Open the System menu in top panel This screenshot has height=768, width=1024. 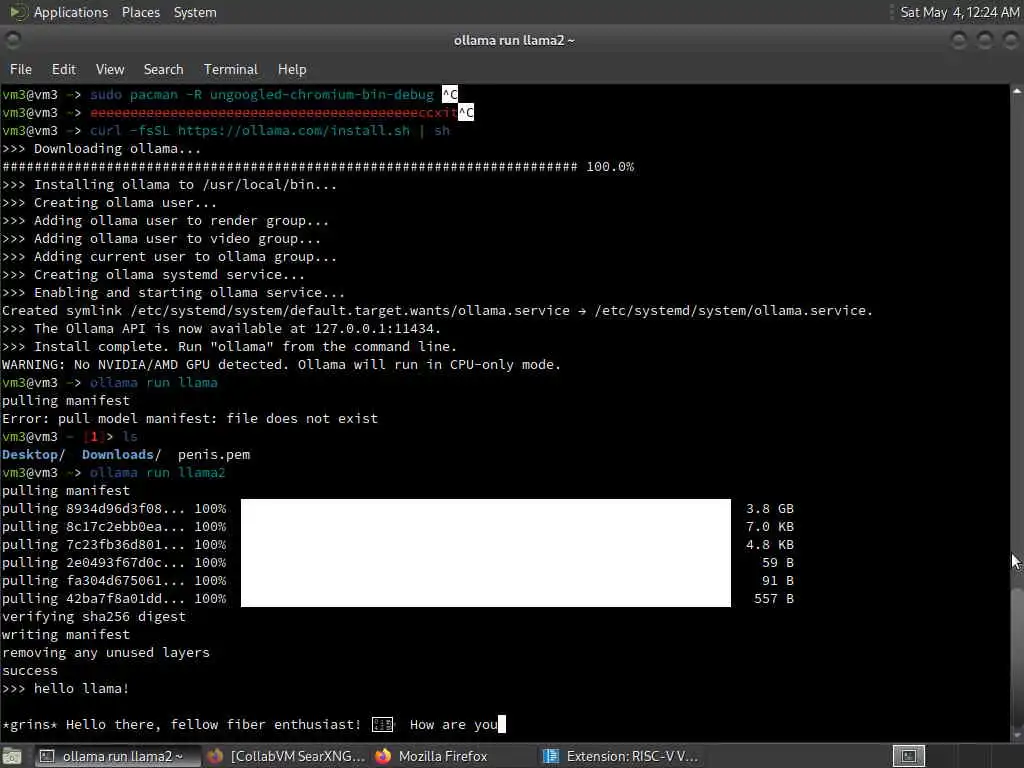click(x=195, y=12)
